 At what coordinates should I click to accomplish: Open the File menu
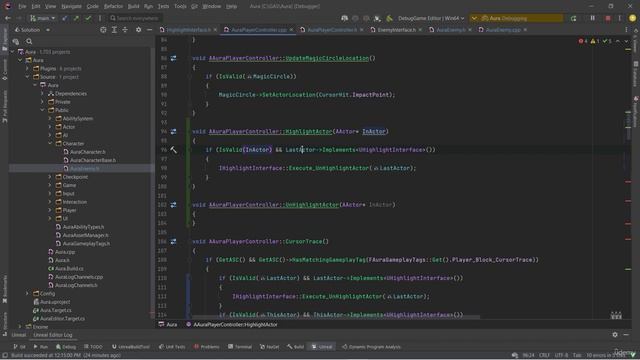point(22,7)
